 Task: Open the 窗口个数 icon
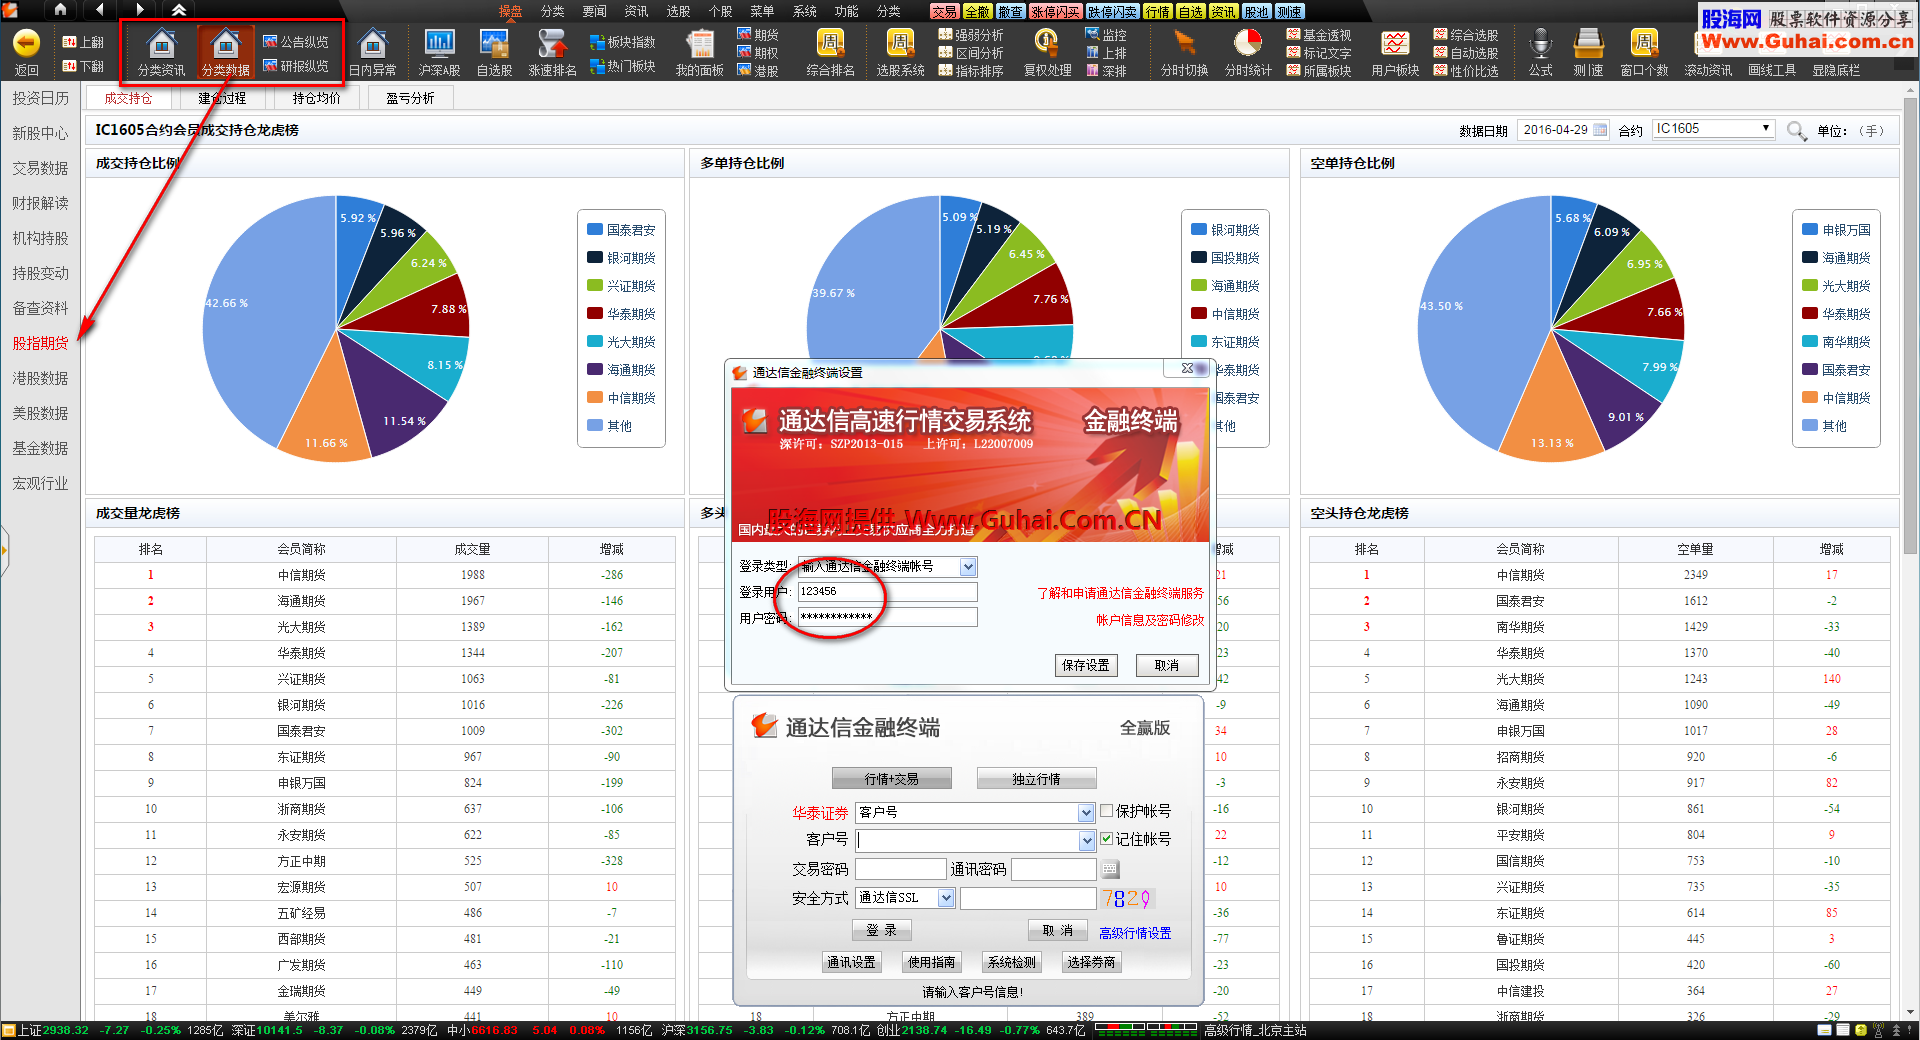tap(1644, 43)
